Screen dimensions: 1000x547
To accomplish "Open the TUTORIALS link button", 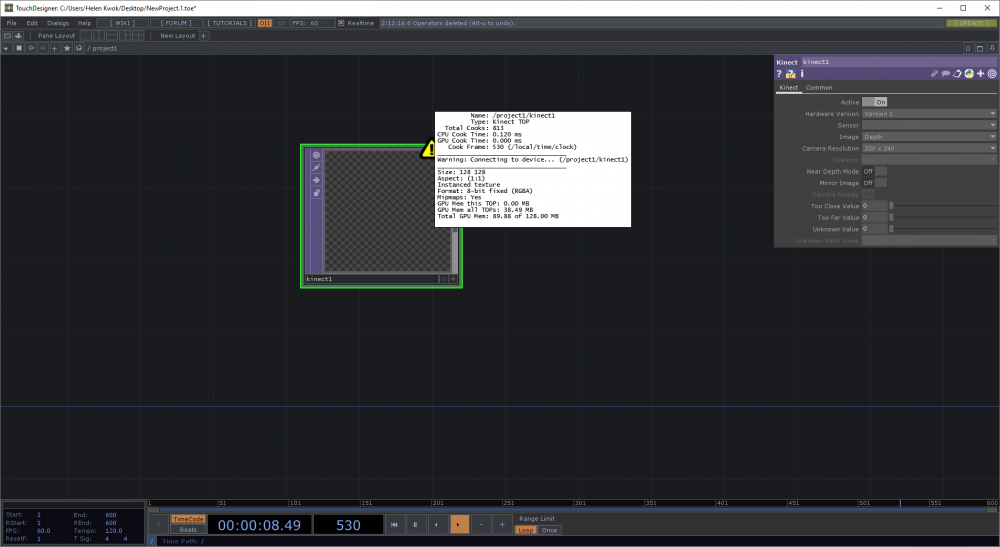I will pos(230,23).
